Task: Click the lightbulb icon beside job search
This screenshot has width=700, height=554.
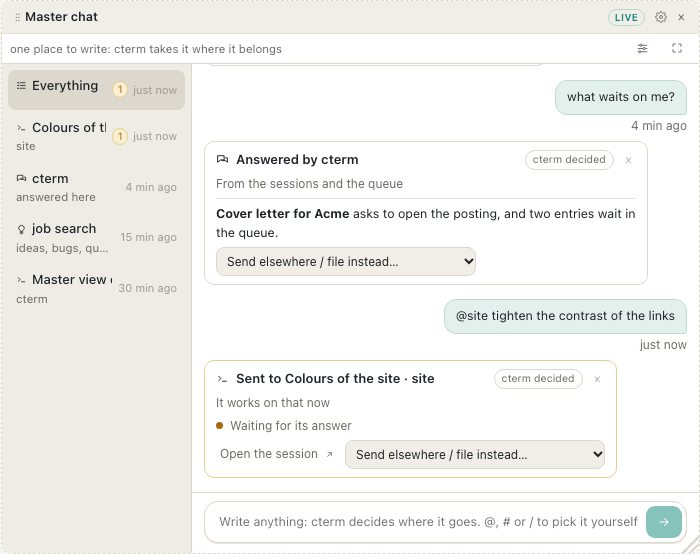Action: coord(21,229)
